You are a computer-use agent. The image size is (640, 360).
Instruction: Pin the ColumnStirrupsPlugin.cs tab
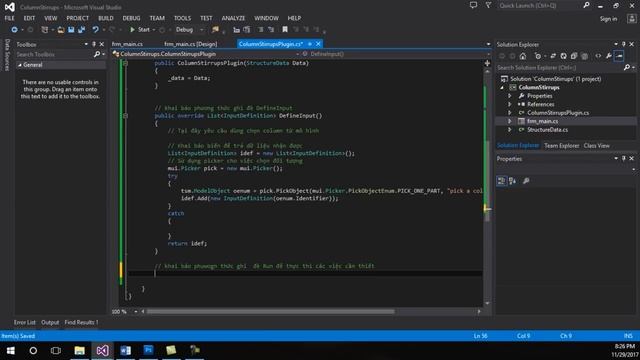(310, 44)
